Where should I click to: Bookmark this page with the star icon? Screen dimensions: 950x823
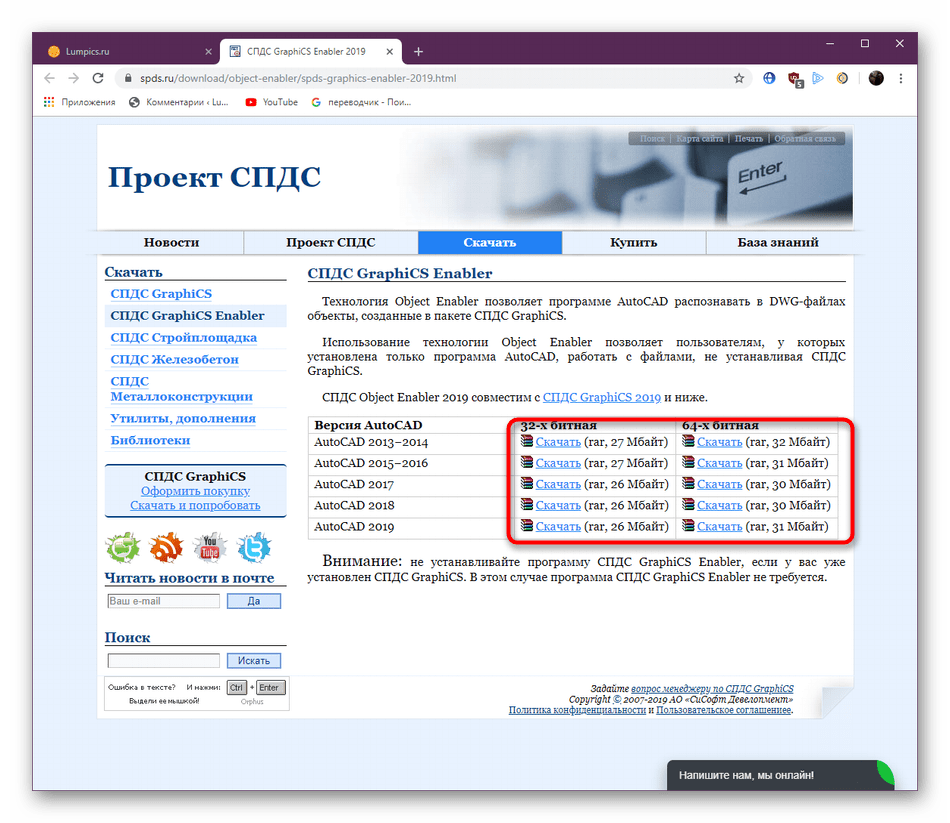point(739,78)
